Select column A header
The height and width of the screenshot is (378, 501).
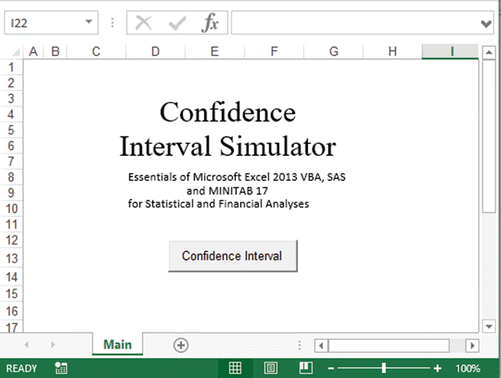(x=33, y=52)
